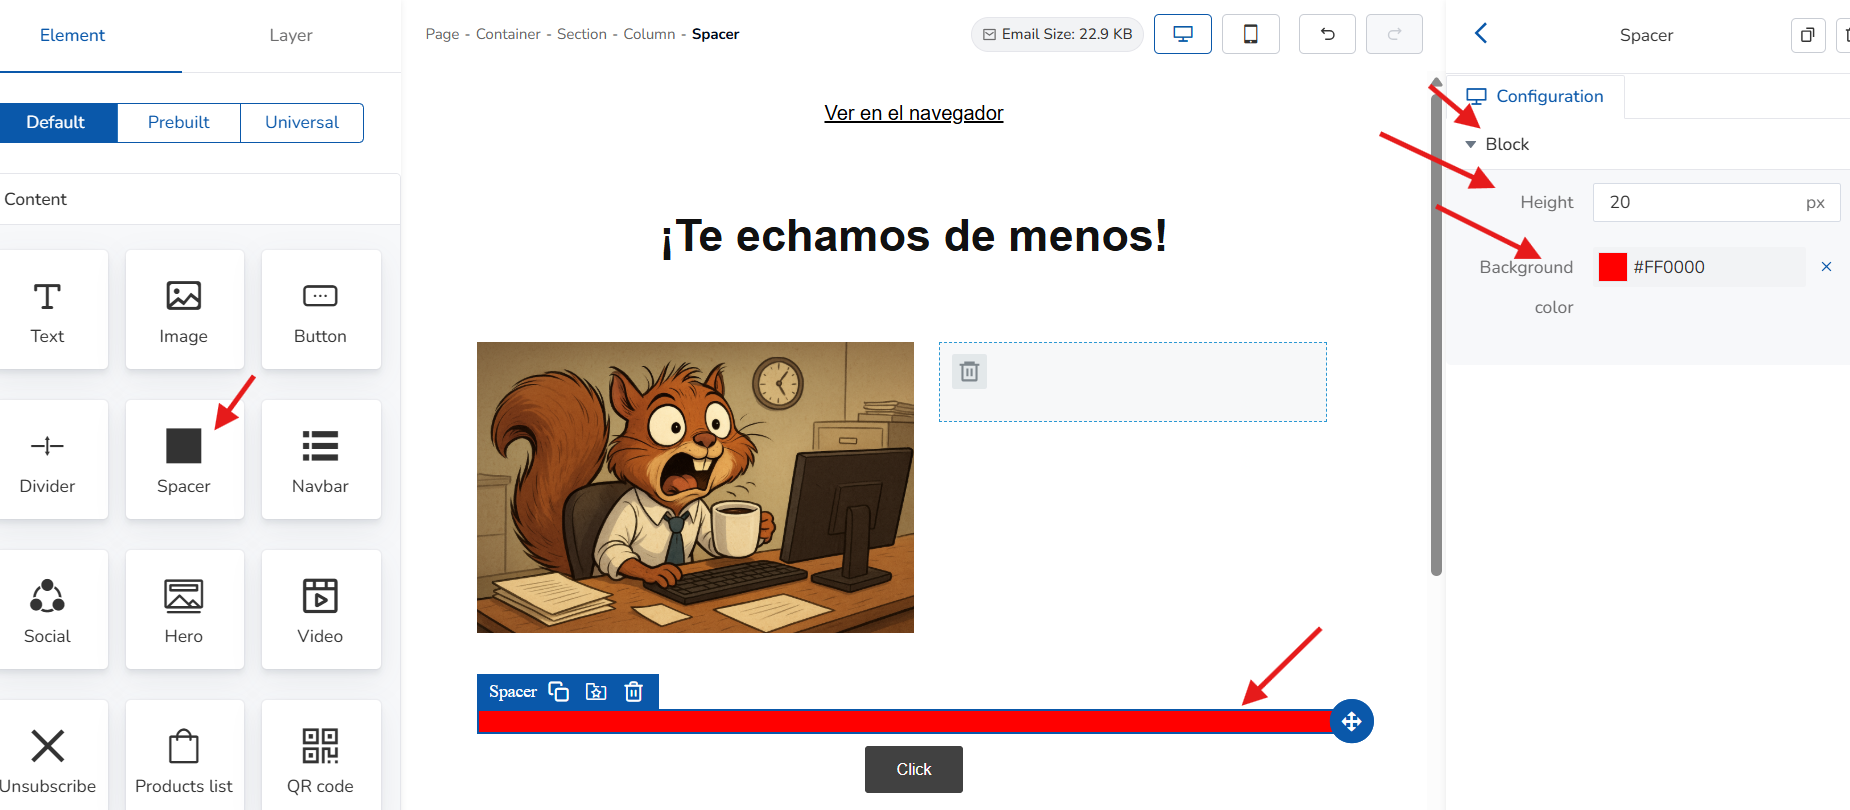Add an Image element block
The image size is (1850, 810).
coord(184,309)
